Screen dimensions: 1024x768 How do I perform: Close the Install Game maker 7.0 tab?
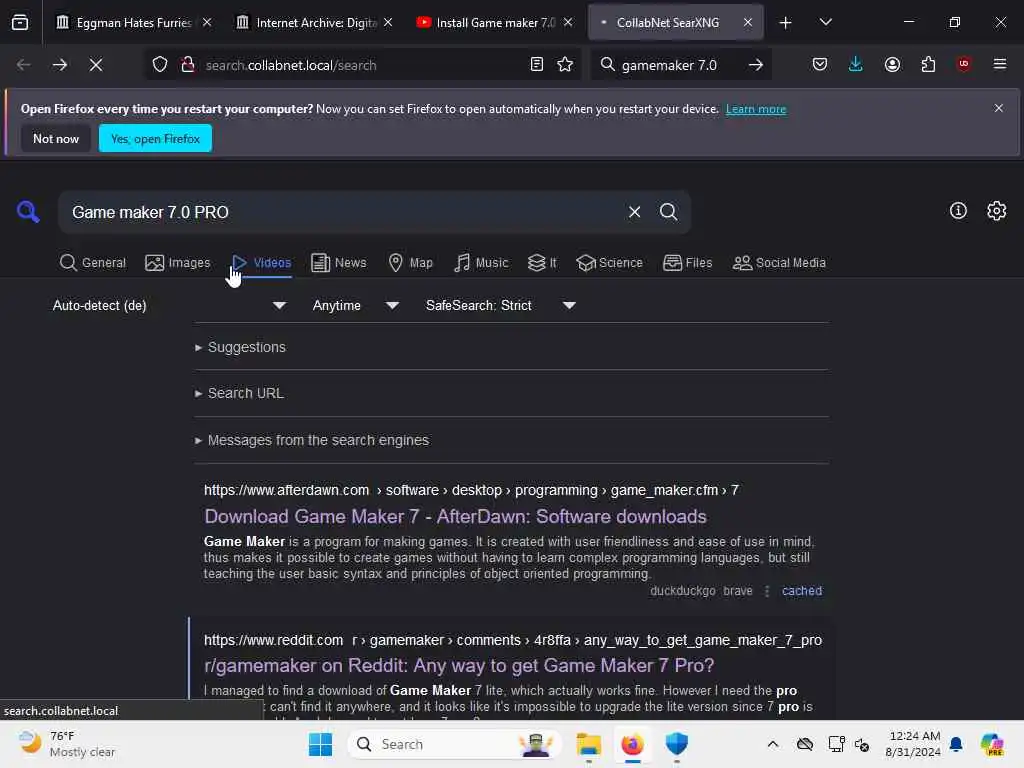[568, 22]
